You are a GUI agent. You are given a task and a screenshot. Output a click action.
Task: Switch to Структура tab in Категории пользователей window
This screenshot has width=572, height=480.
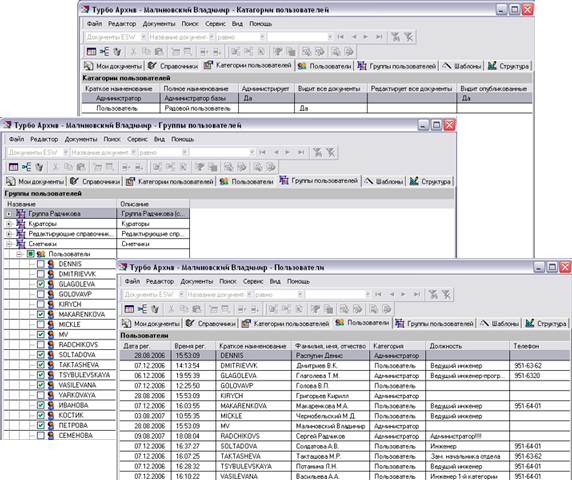click(x=509, y=66)
